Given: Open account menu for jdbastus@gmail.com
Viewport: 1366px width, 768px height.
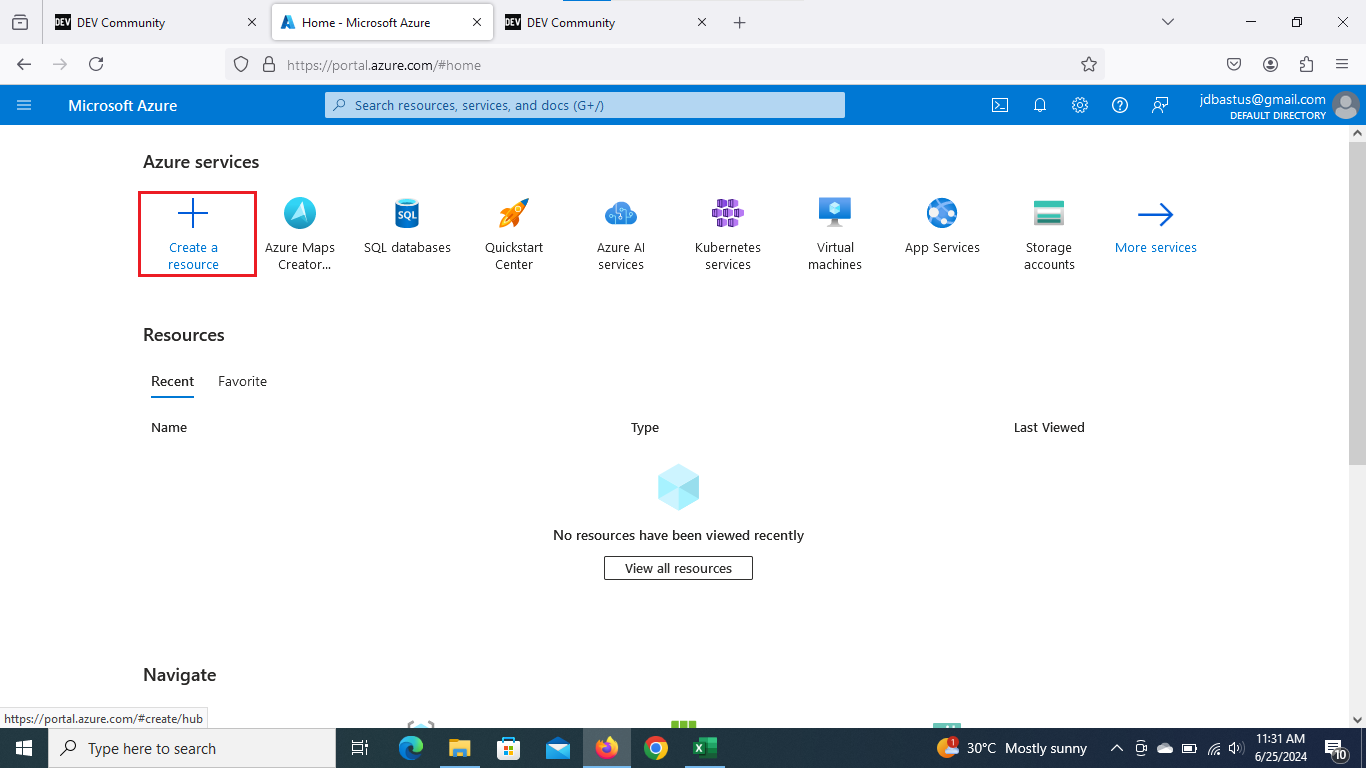Looking at the screenshot, I should 1279,105.
